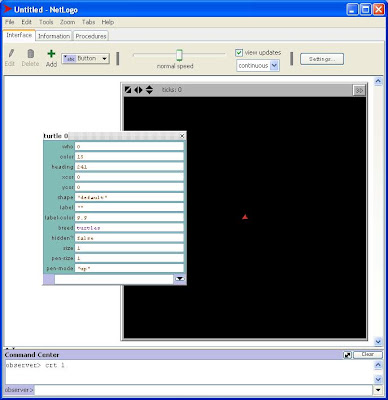Open the turtle monitor command history dropdown
The height and width of the screenshot is (400, 388).
click(180, 279)
